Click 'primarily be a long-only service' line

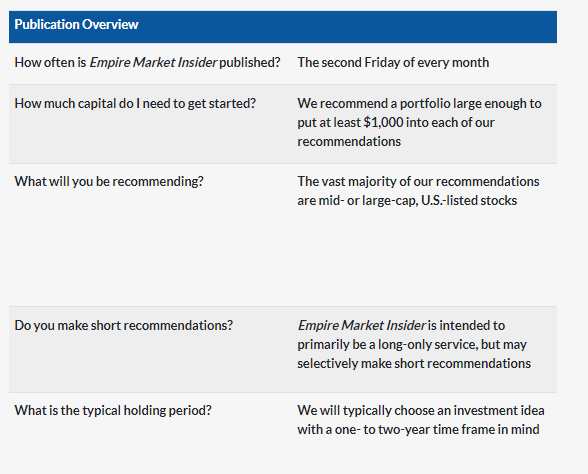click(x=412, y=345)
